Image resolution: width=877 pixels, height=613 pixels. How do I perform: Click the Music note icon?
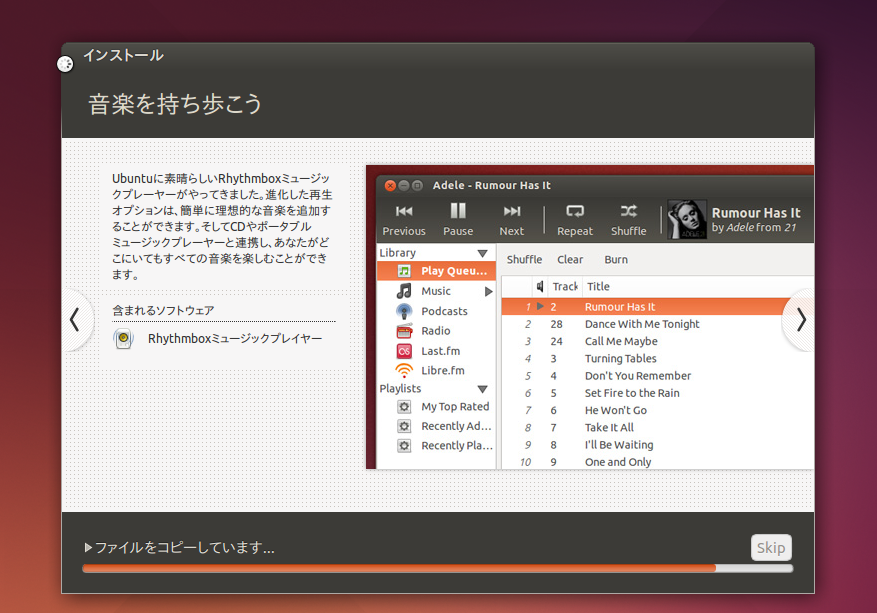(x=404, y=291)
